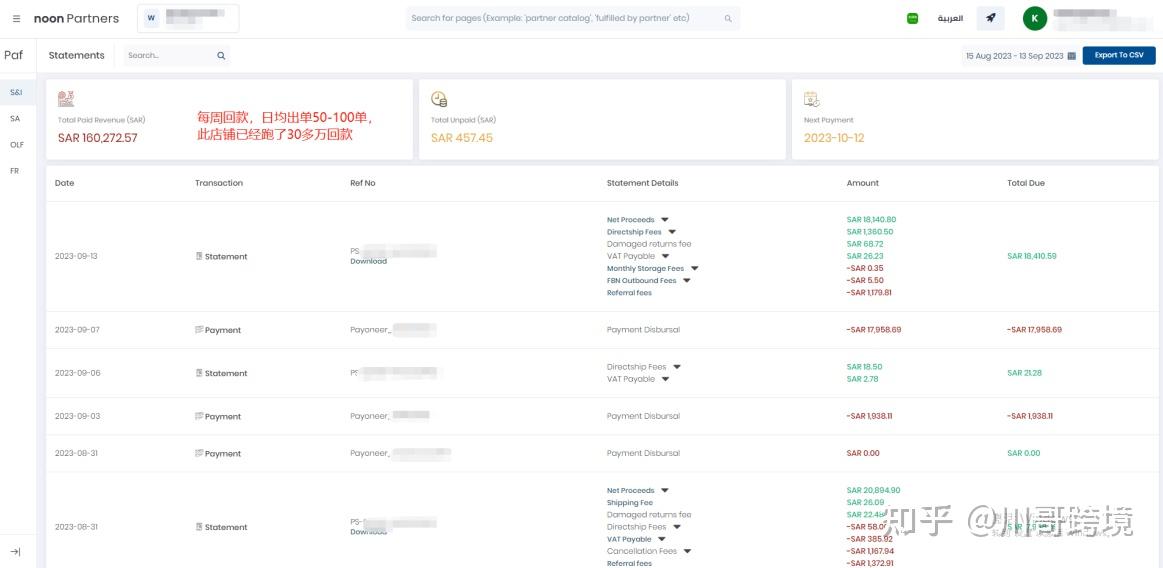The width and height of the screenshot is (1163, 568).
Task: Select the S&I sidebar tab
Action: [16, 93]
